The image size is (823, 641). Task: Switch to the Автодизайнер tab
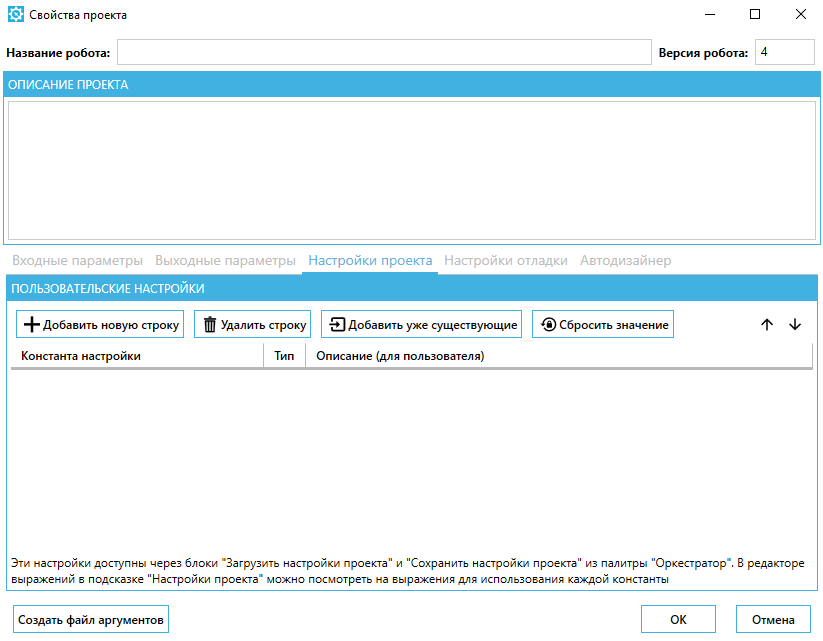click(x=625, y=260)
